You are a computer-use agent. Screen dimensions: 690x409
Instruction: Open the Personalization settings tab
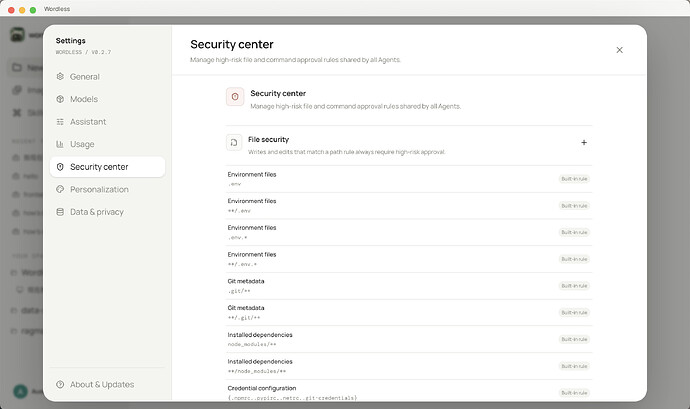tap(107, 189)
